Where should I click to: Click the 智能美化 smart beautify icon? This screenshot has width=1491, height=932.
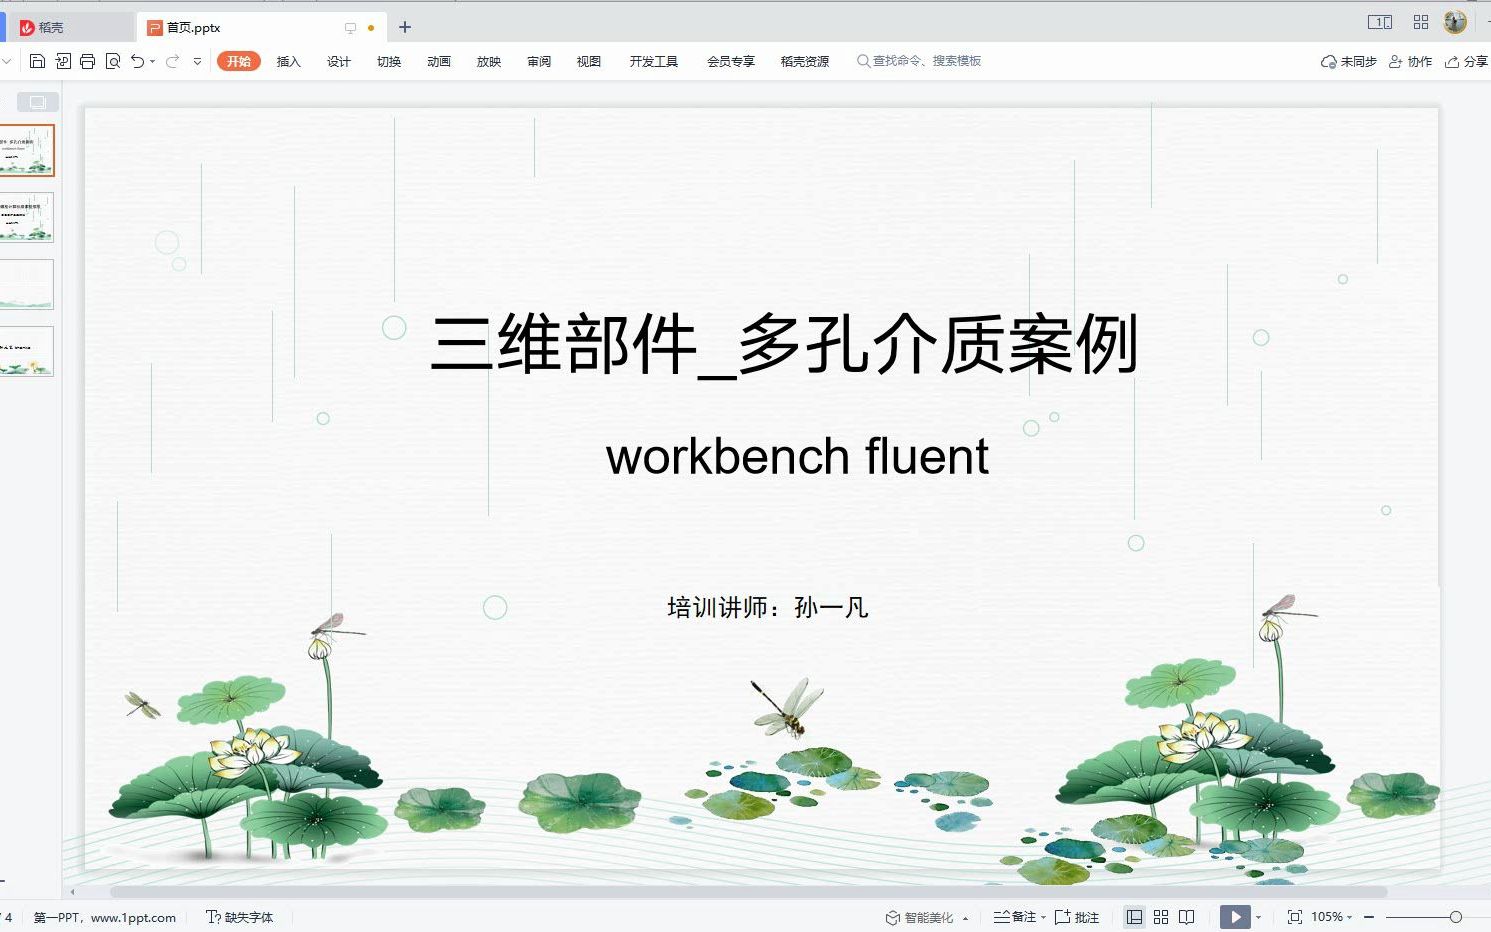tap(894, 916)
